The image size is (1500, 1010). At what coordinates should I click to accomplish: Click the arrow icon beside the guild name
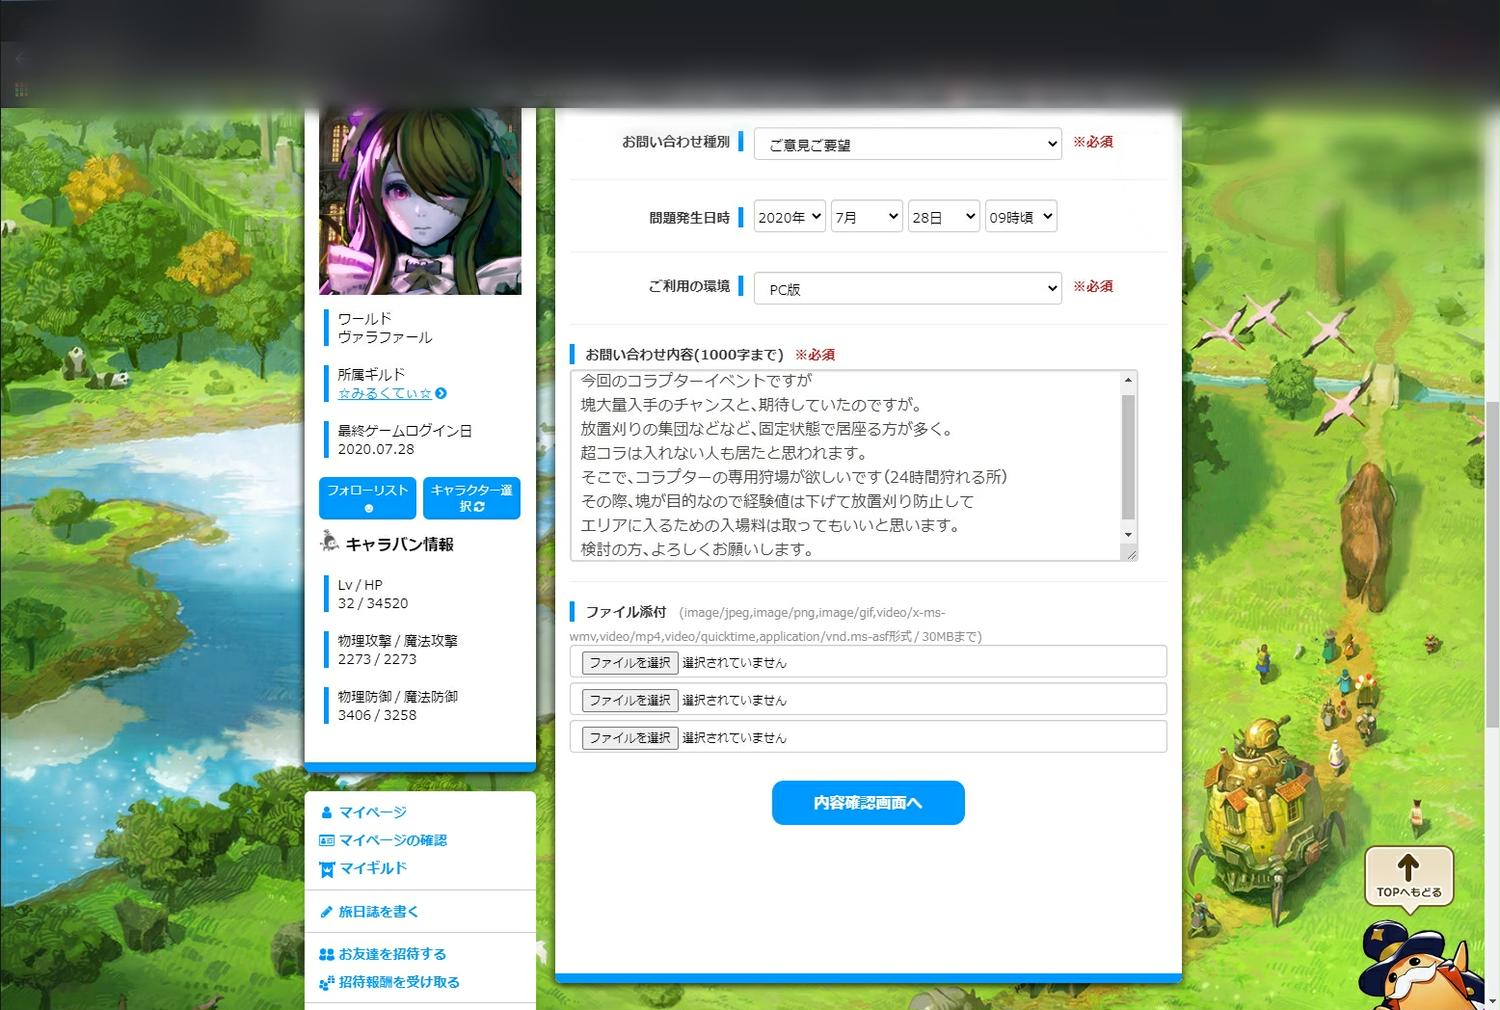coord(441,394)
